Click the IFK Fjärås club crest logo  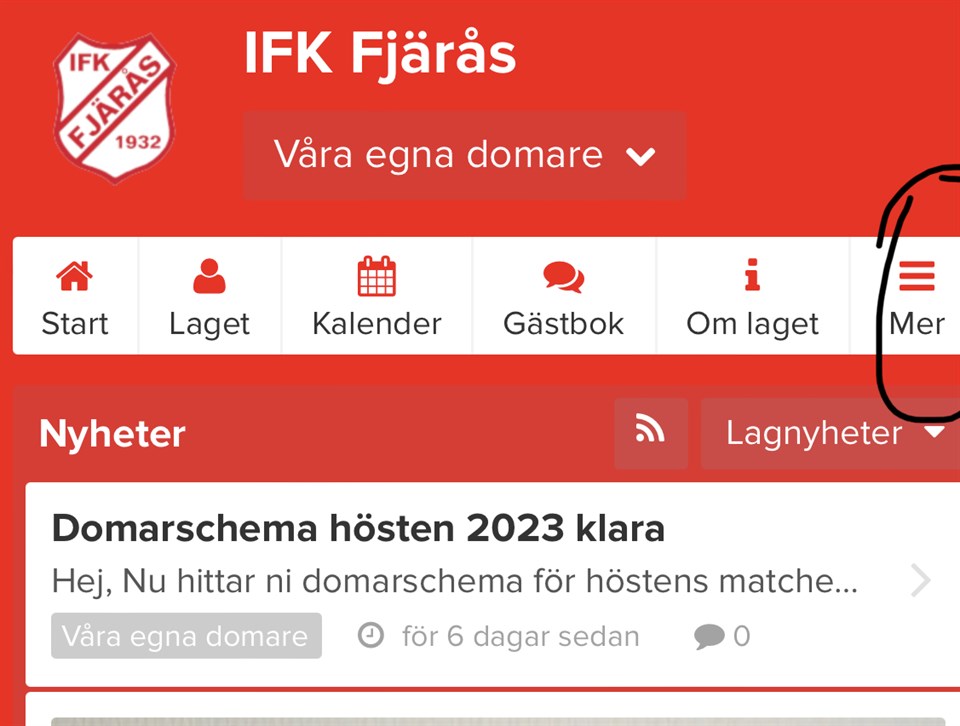coord(114,108)
